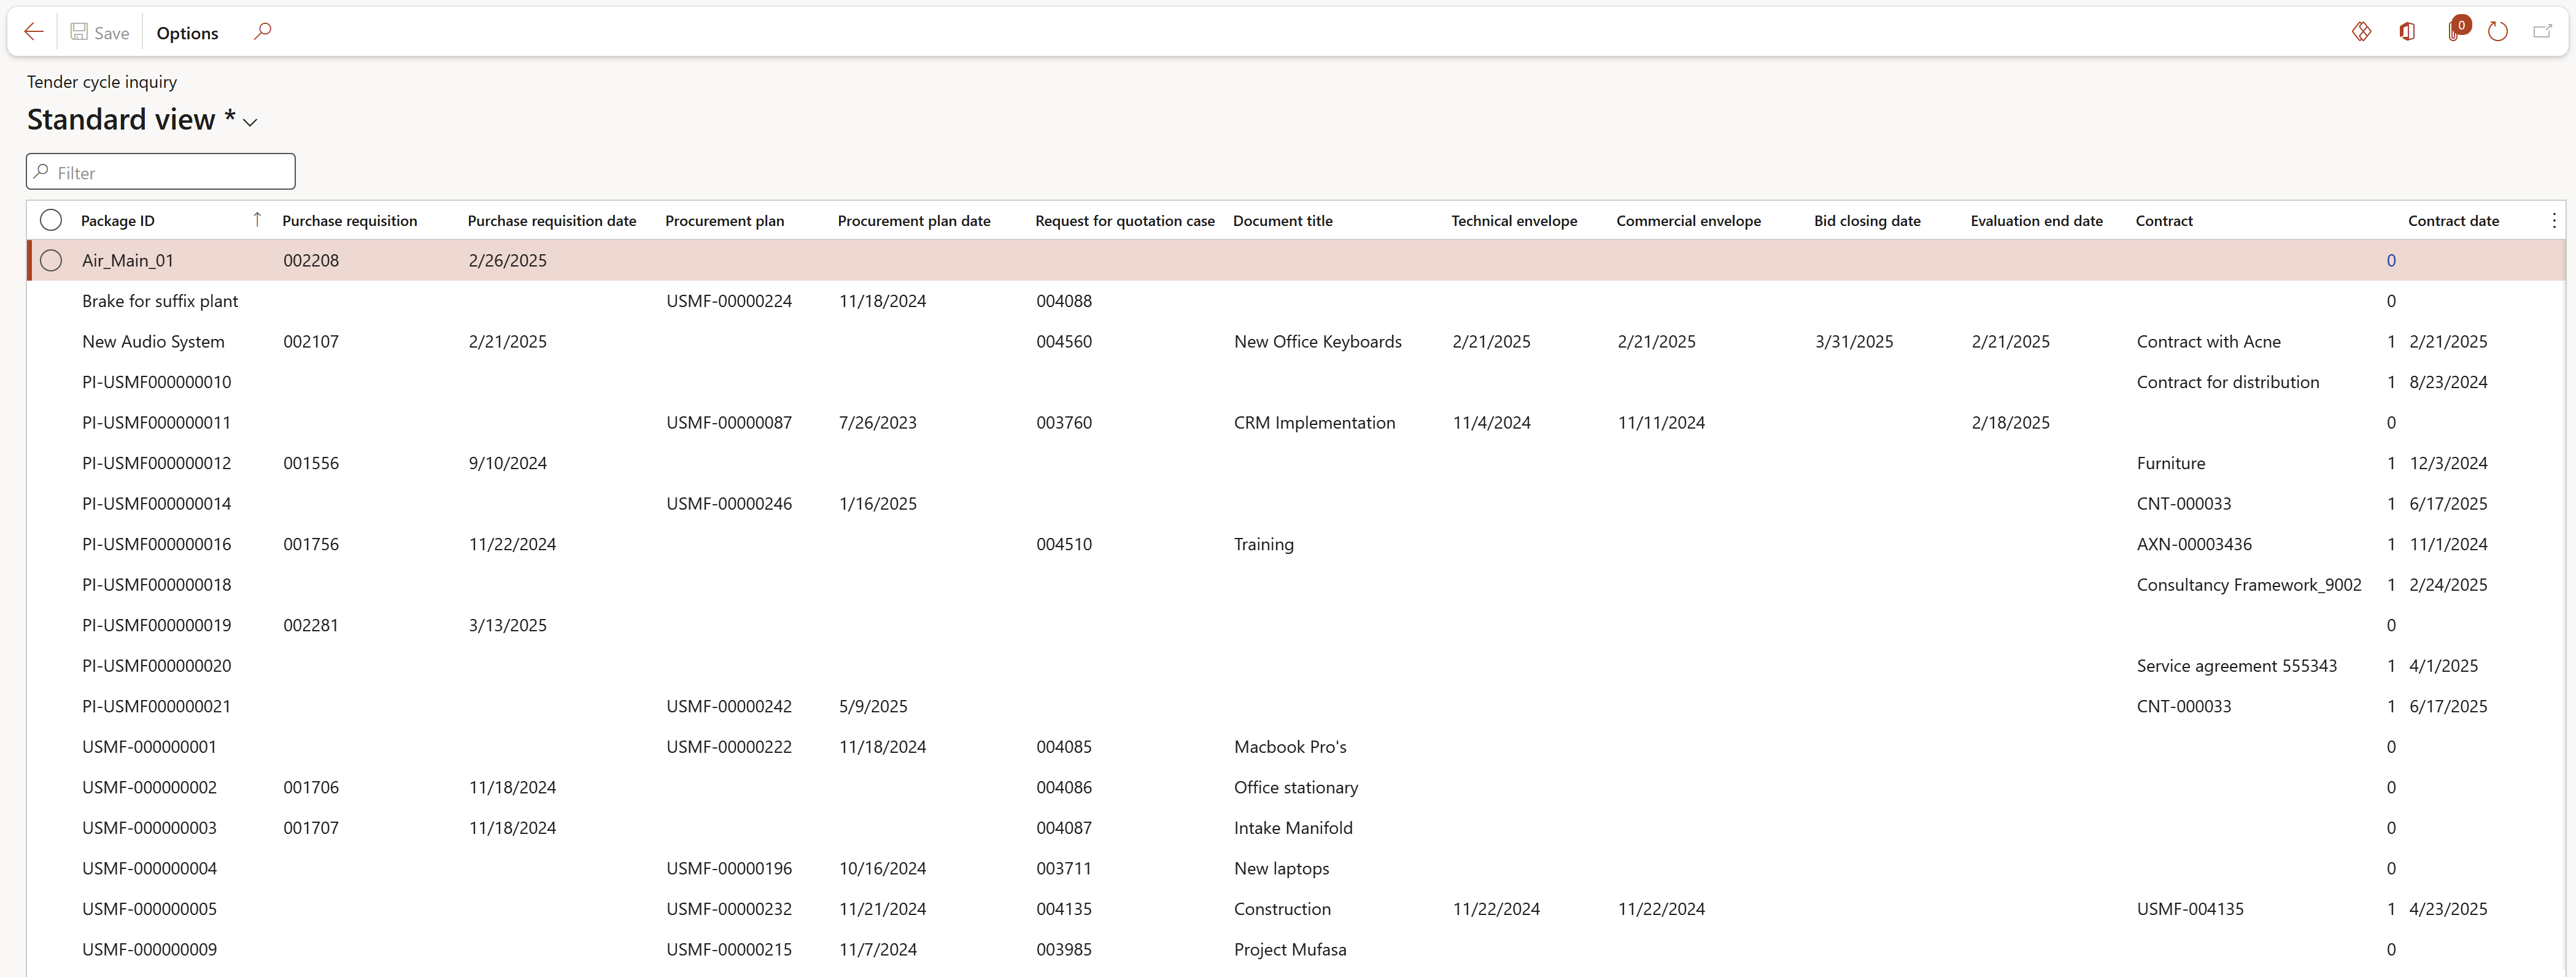Click 'Office stationary' document title
The image size is (2576, 977).
click(x=1295, y=787)
